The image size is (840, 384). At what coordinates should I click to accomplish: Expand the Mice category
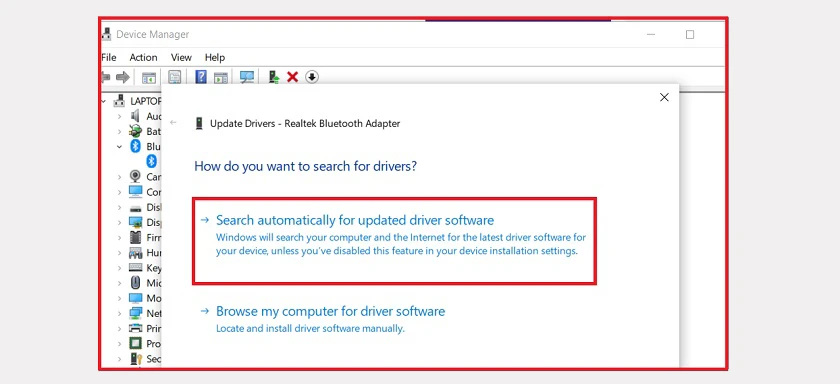(x=119, y=282)
